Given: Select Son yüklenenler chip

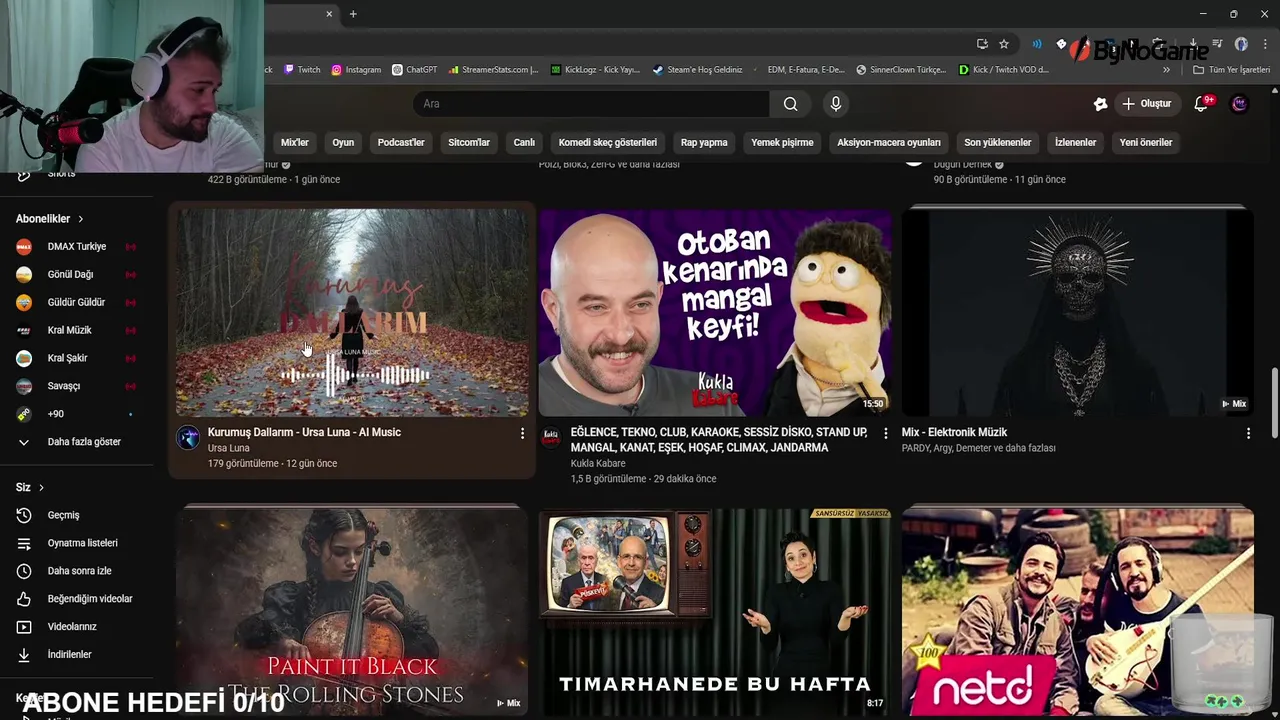Looking at the screenshot, I should pyautogui.click(x=997, y=143).
